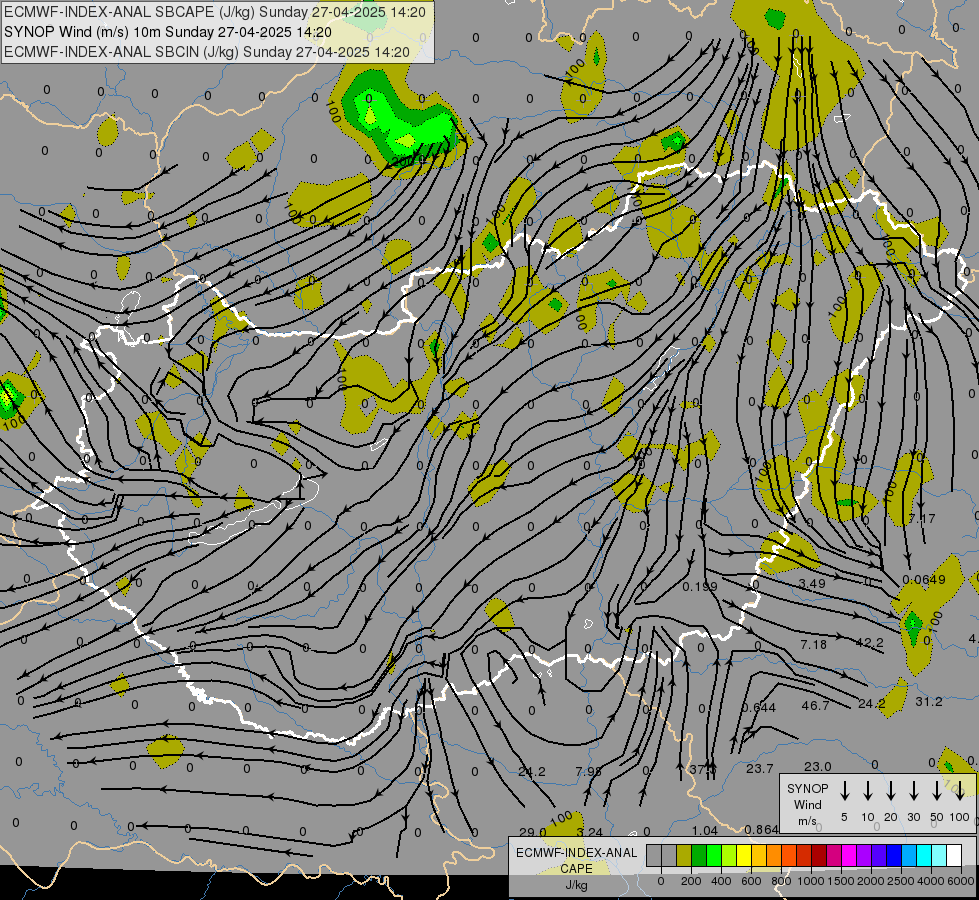Click the '2500' tick on CAPE scale
This screenshot has height=900, width=979.
click(901, 881)
